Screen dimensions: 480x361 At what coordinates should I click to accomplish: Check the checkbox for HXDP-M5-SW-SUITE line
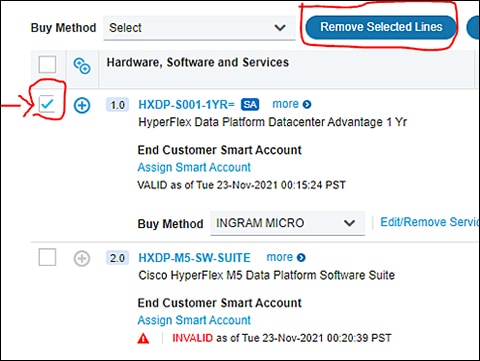(47, 257)
